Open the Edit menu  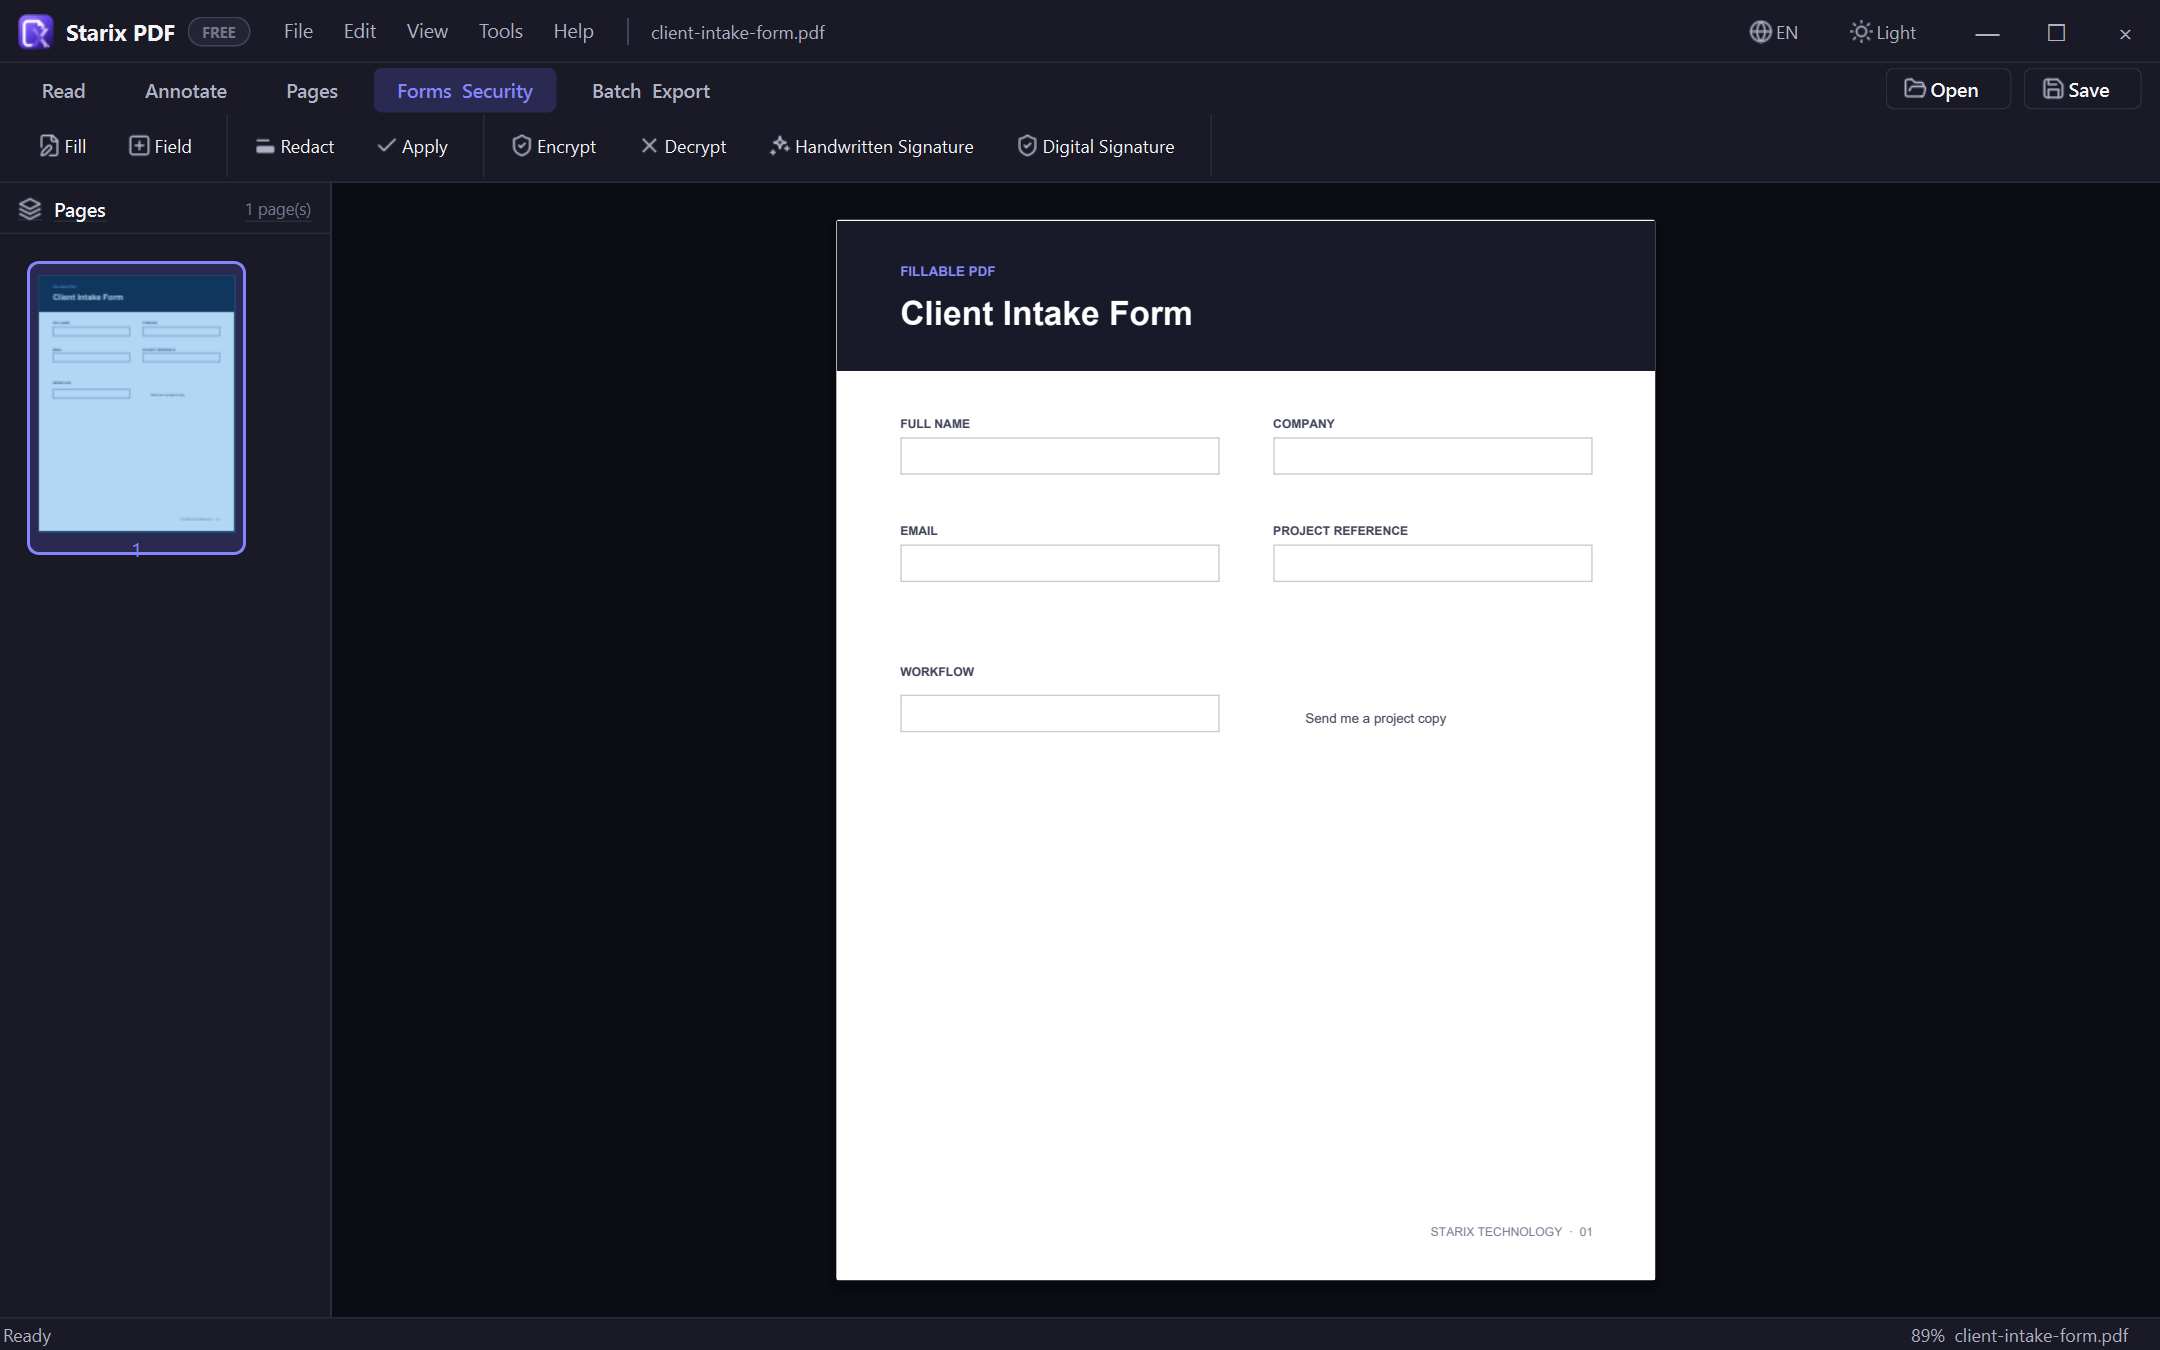[360, 31]
